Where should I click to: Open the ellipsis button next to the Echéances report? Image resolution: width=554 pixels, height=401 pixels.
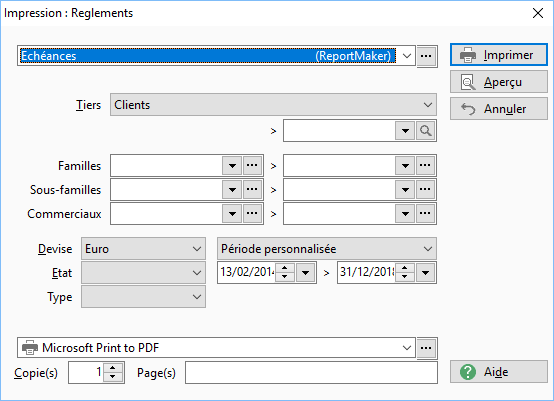click(x=426, y=56)
